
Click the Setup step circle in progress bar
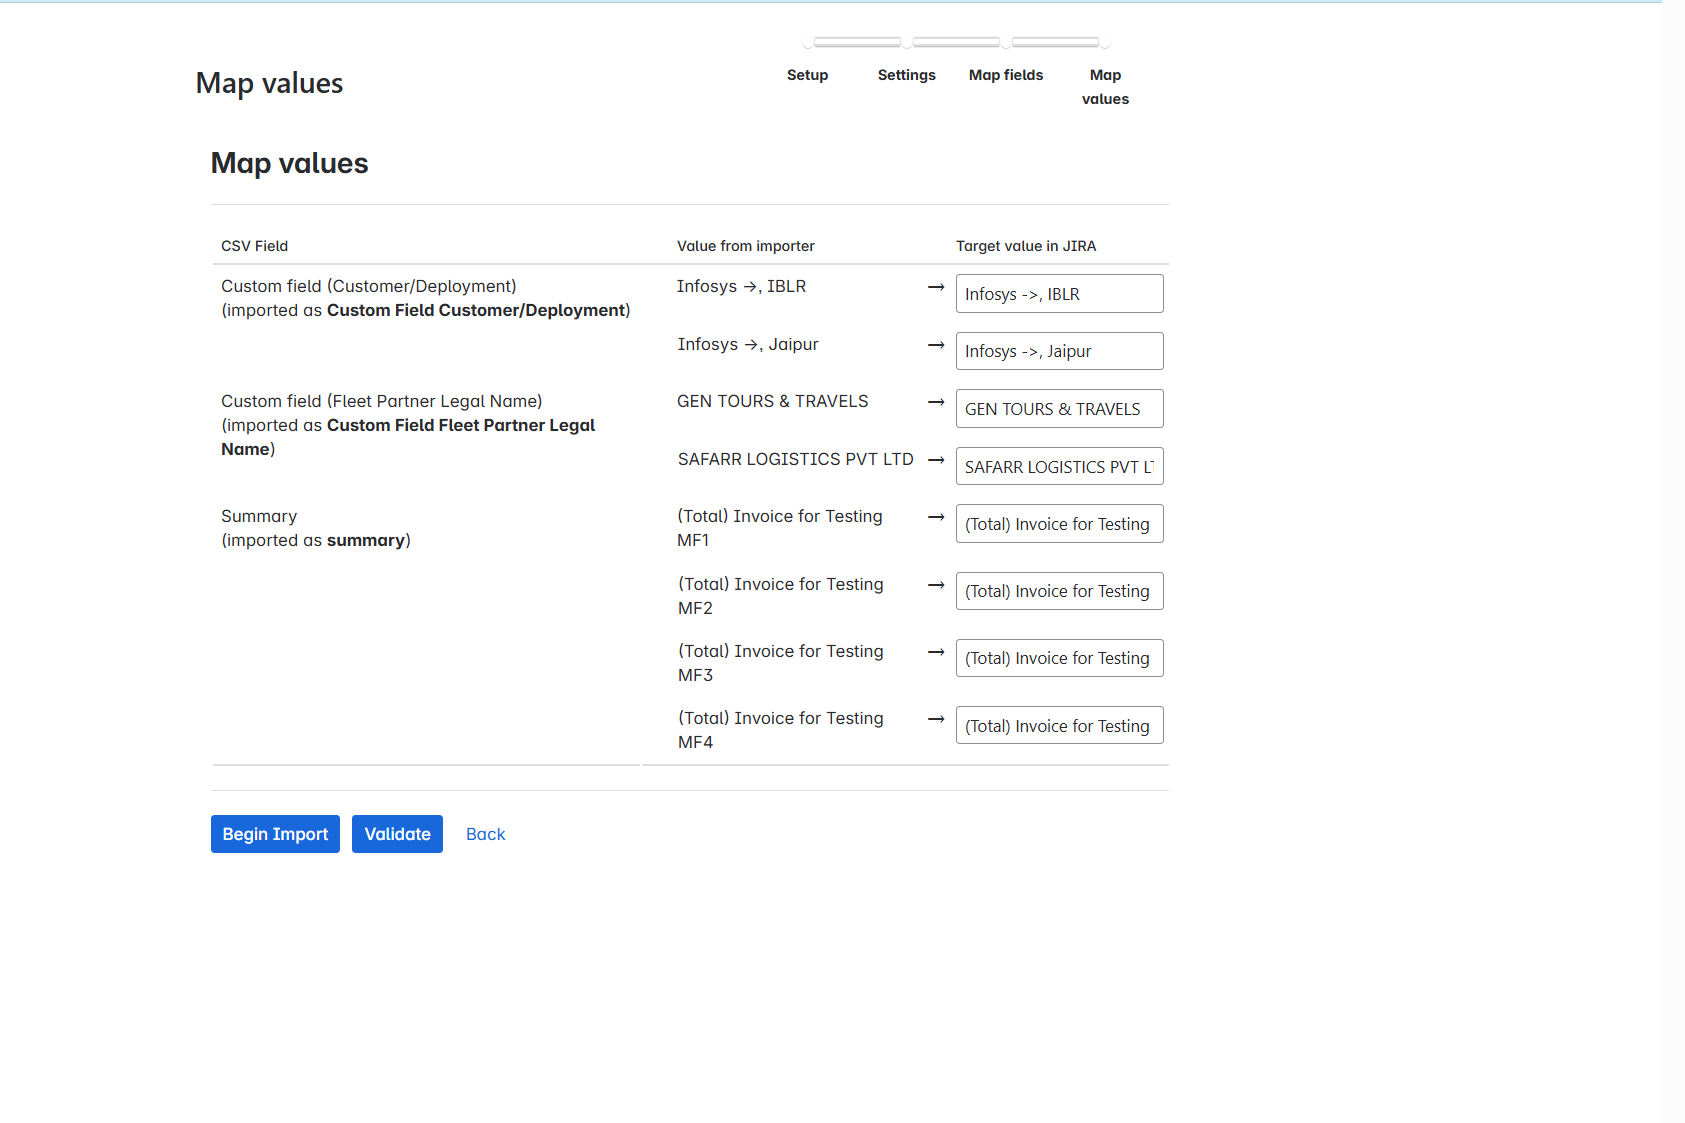point(806,42)
